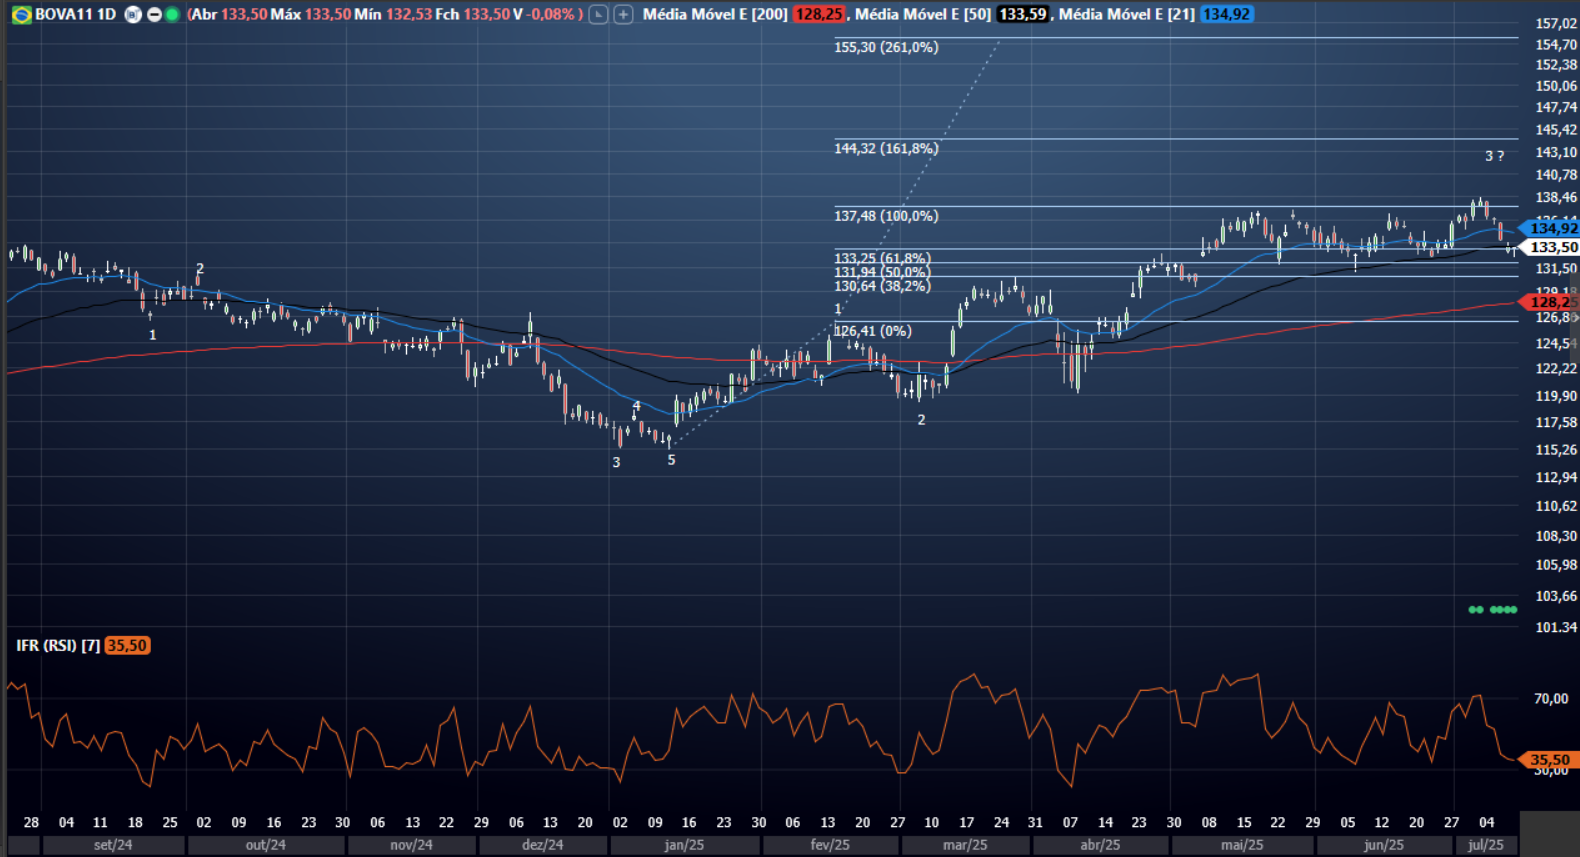The height and width of the screenshot is (857, 1580).
Task: Click the round RI icon next to BOVA11
Action: click(x=133, y=15)
